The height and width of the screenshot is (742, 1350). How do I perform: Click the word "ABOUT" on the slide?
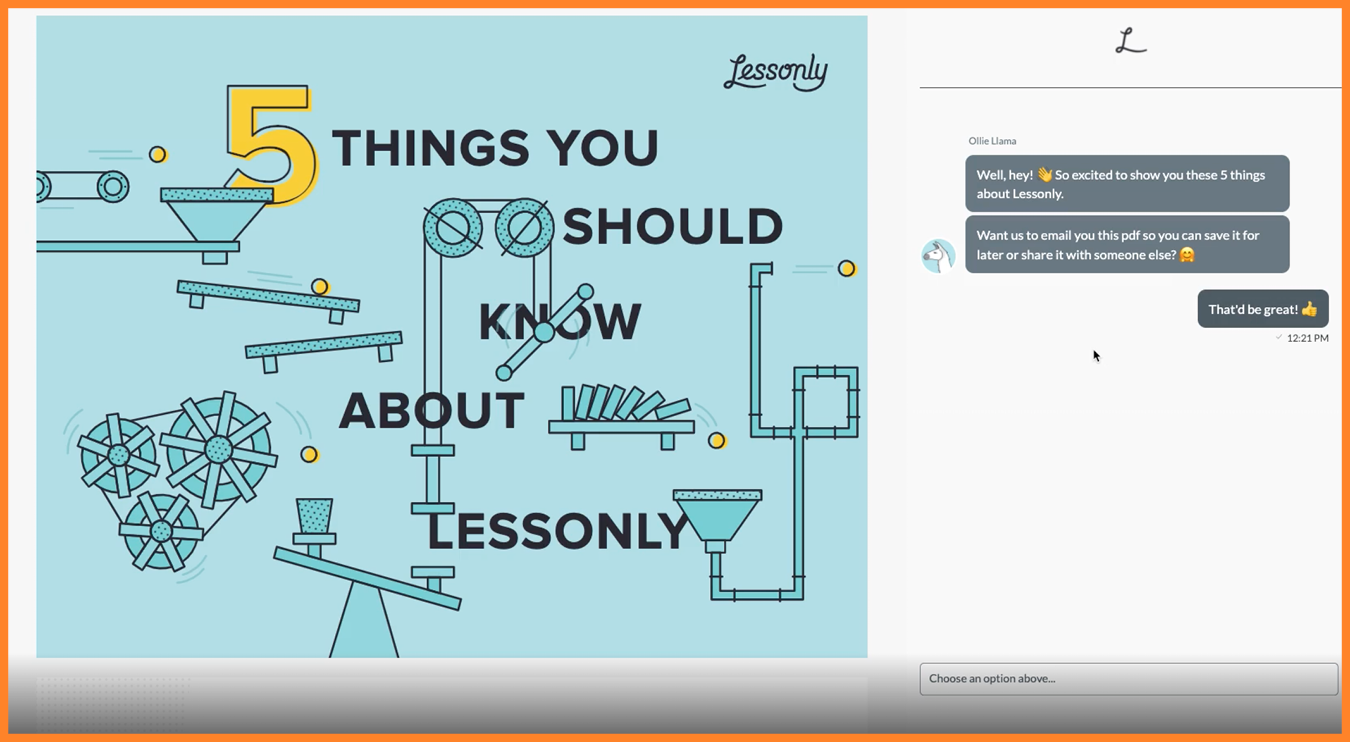432,411
